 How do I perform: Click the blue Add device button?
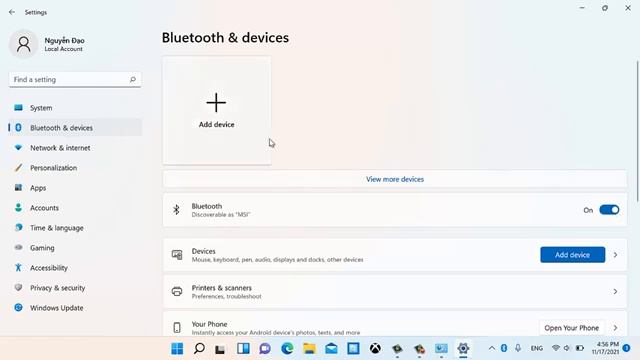pyautogui.click(x=572, y=255)
